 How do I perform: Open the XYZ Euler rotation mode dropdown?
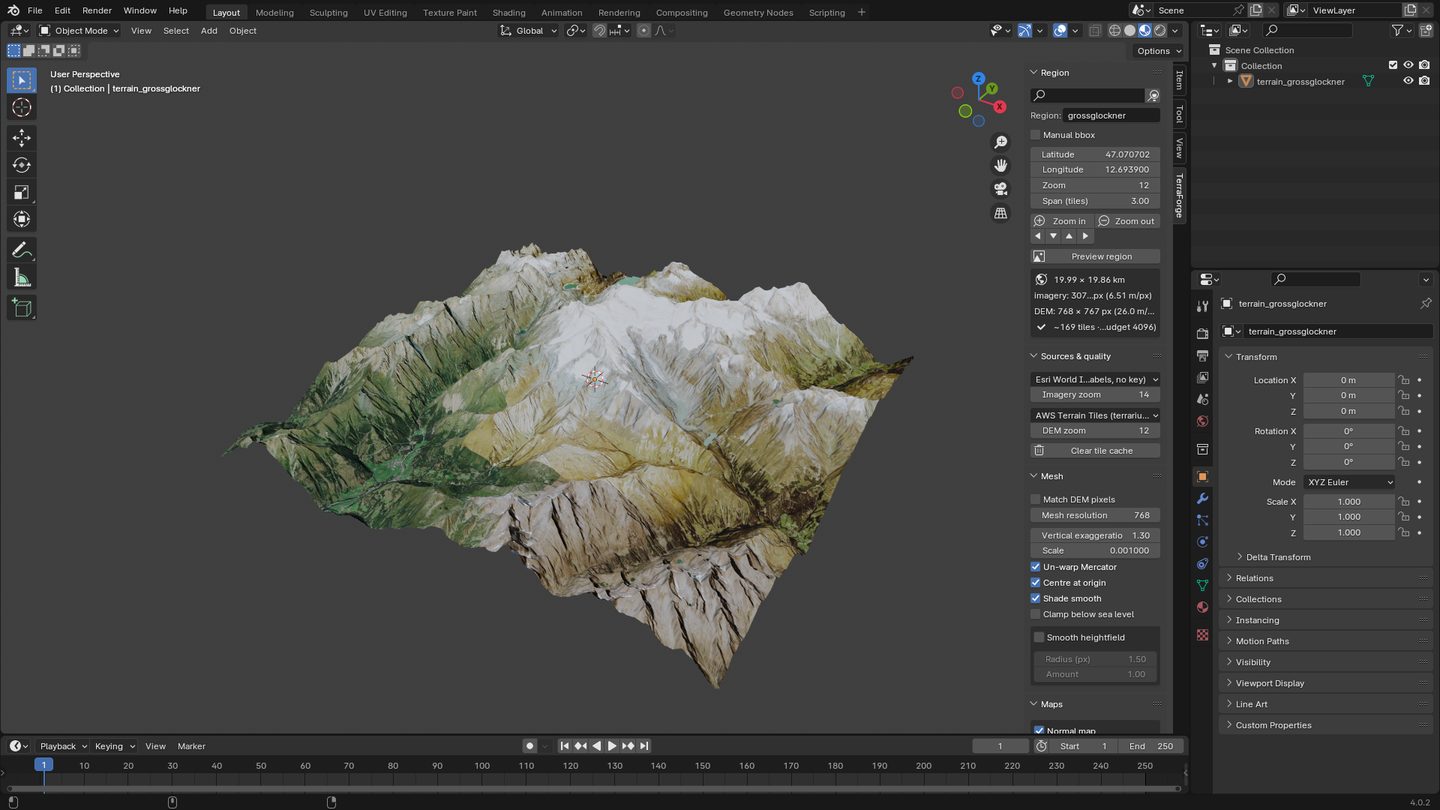[1348, 482]
